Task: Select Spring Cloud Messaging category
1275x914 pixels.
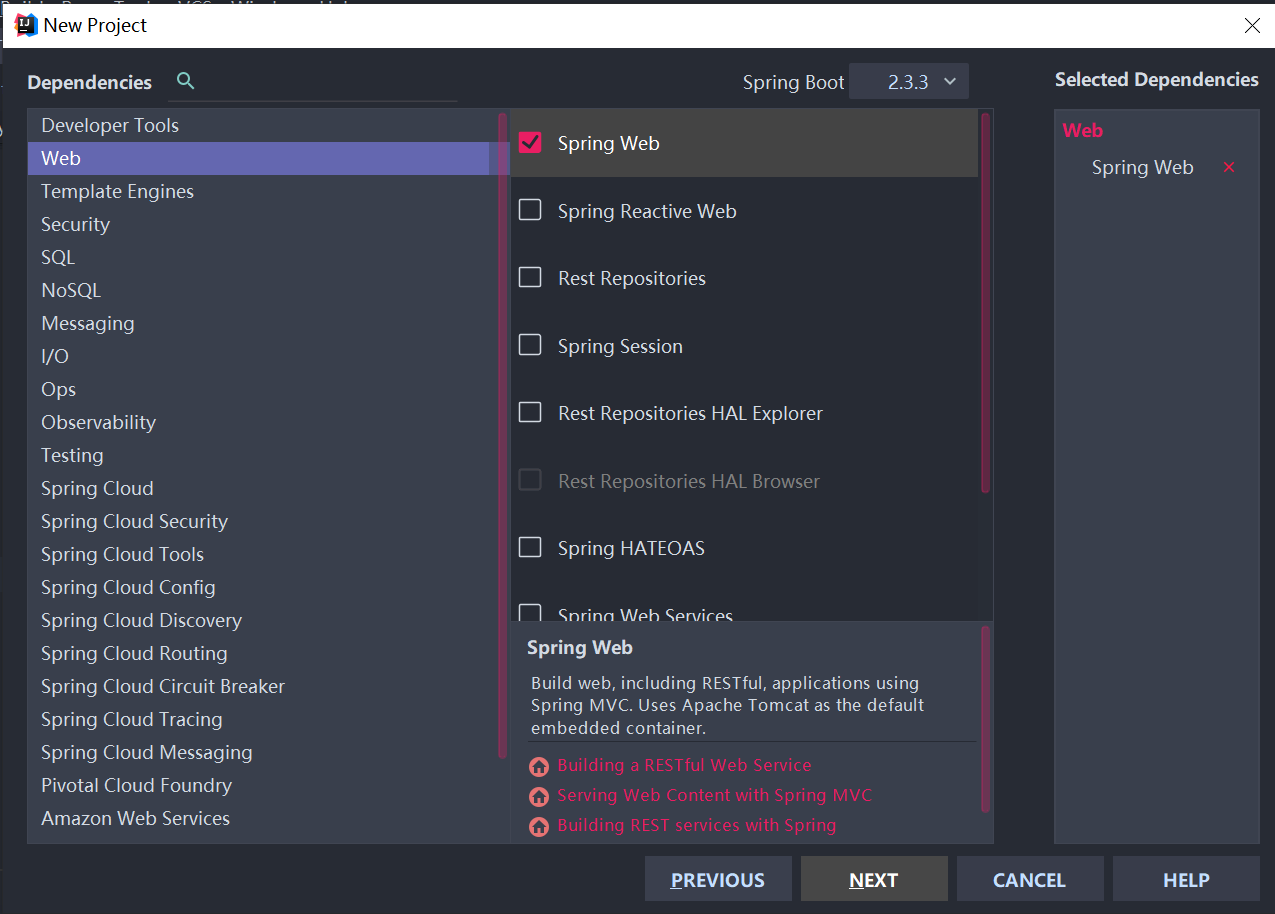Action: coord(263,752)
